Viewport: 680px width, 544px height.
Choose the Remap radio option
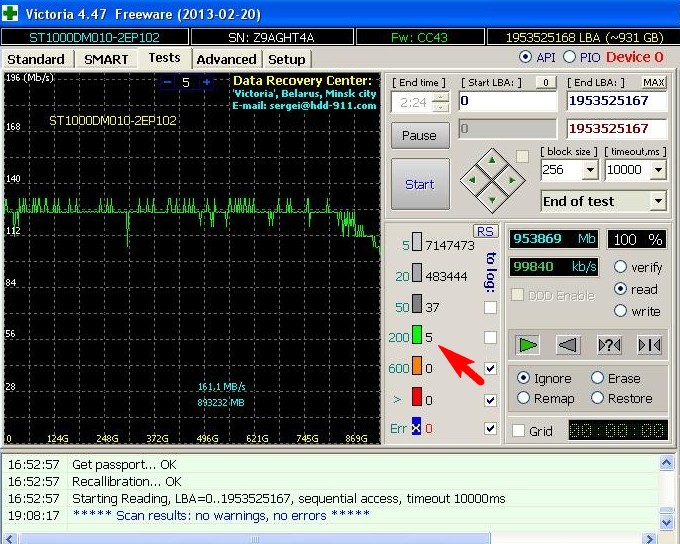[523, 398]
